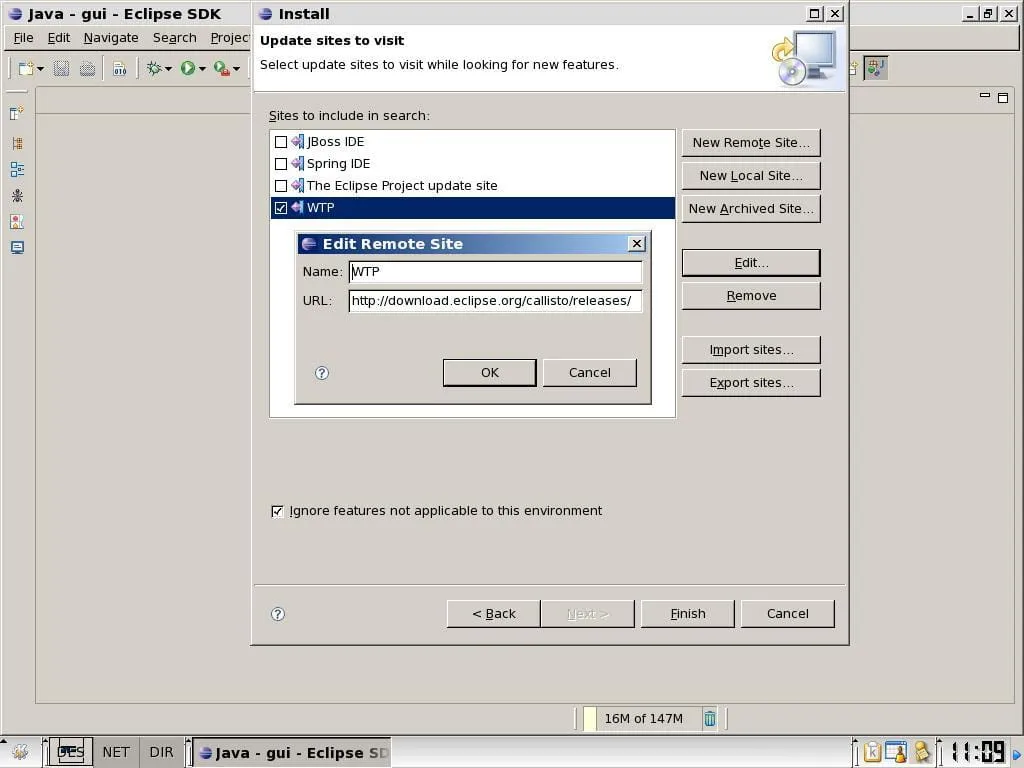1024x768 pixels.
Task: Click Export sites button
Action: click(751, 383)
